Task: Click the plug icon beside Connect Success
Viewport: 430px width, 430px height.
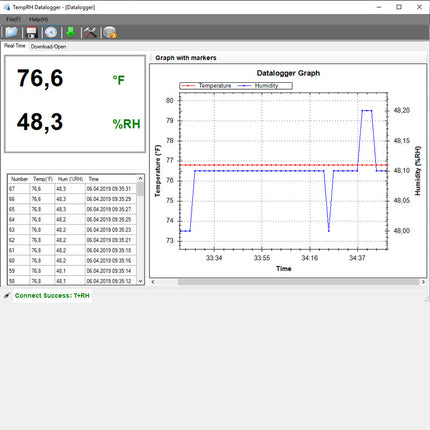Action: point(7,296)
